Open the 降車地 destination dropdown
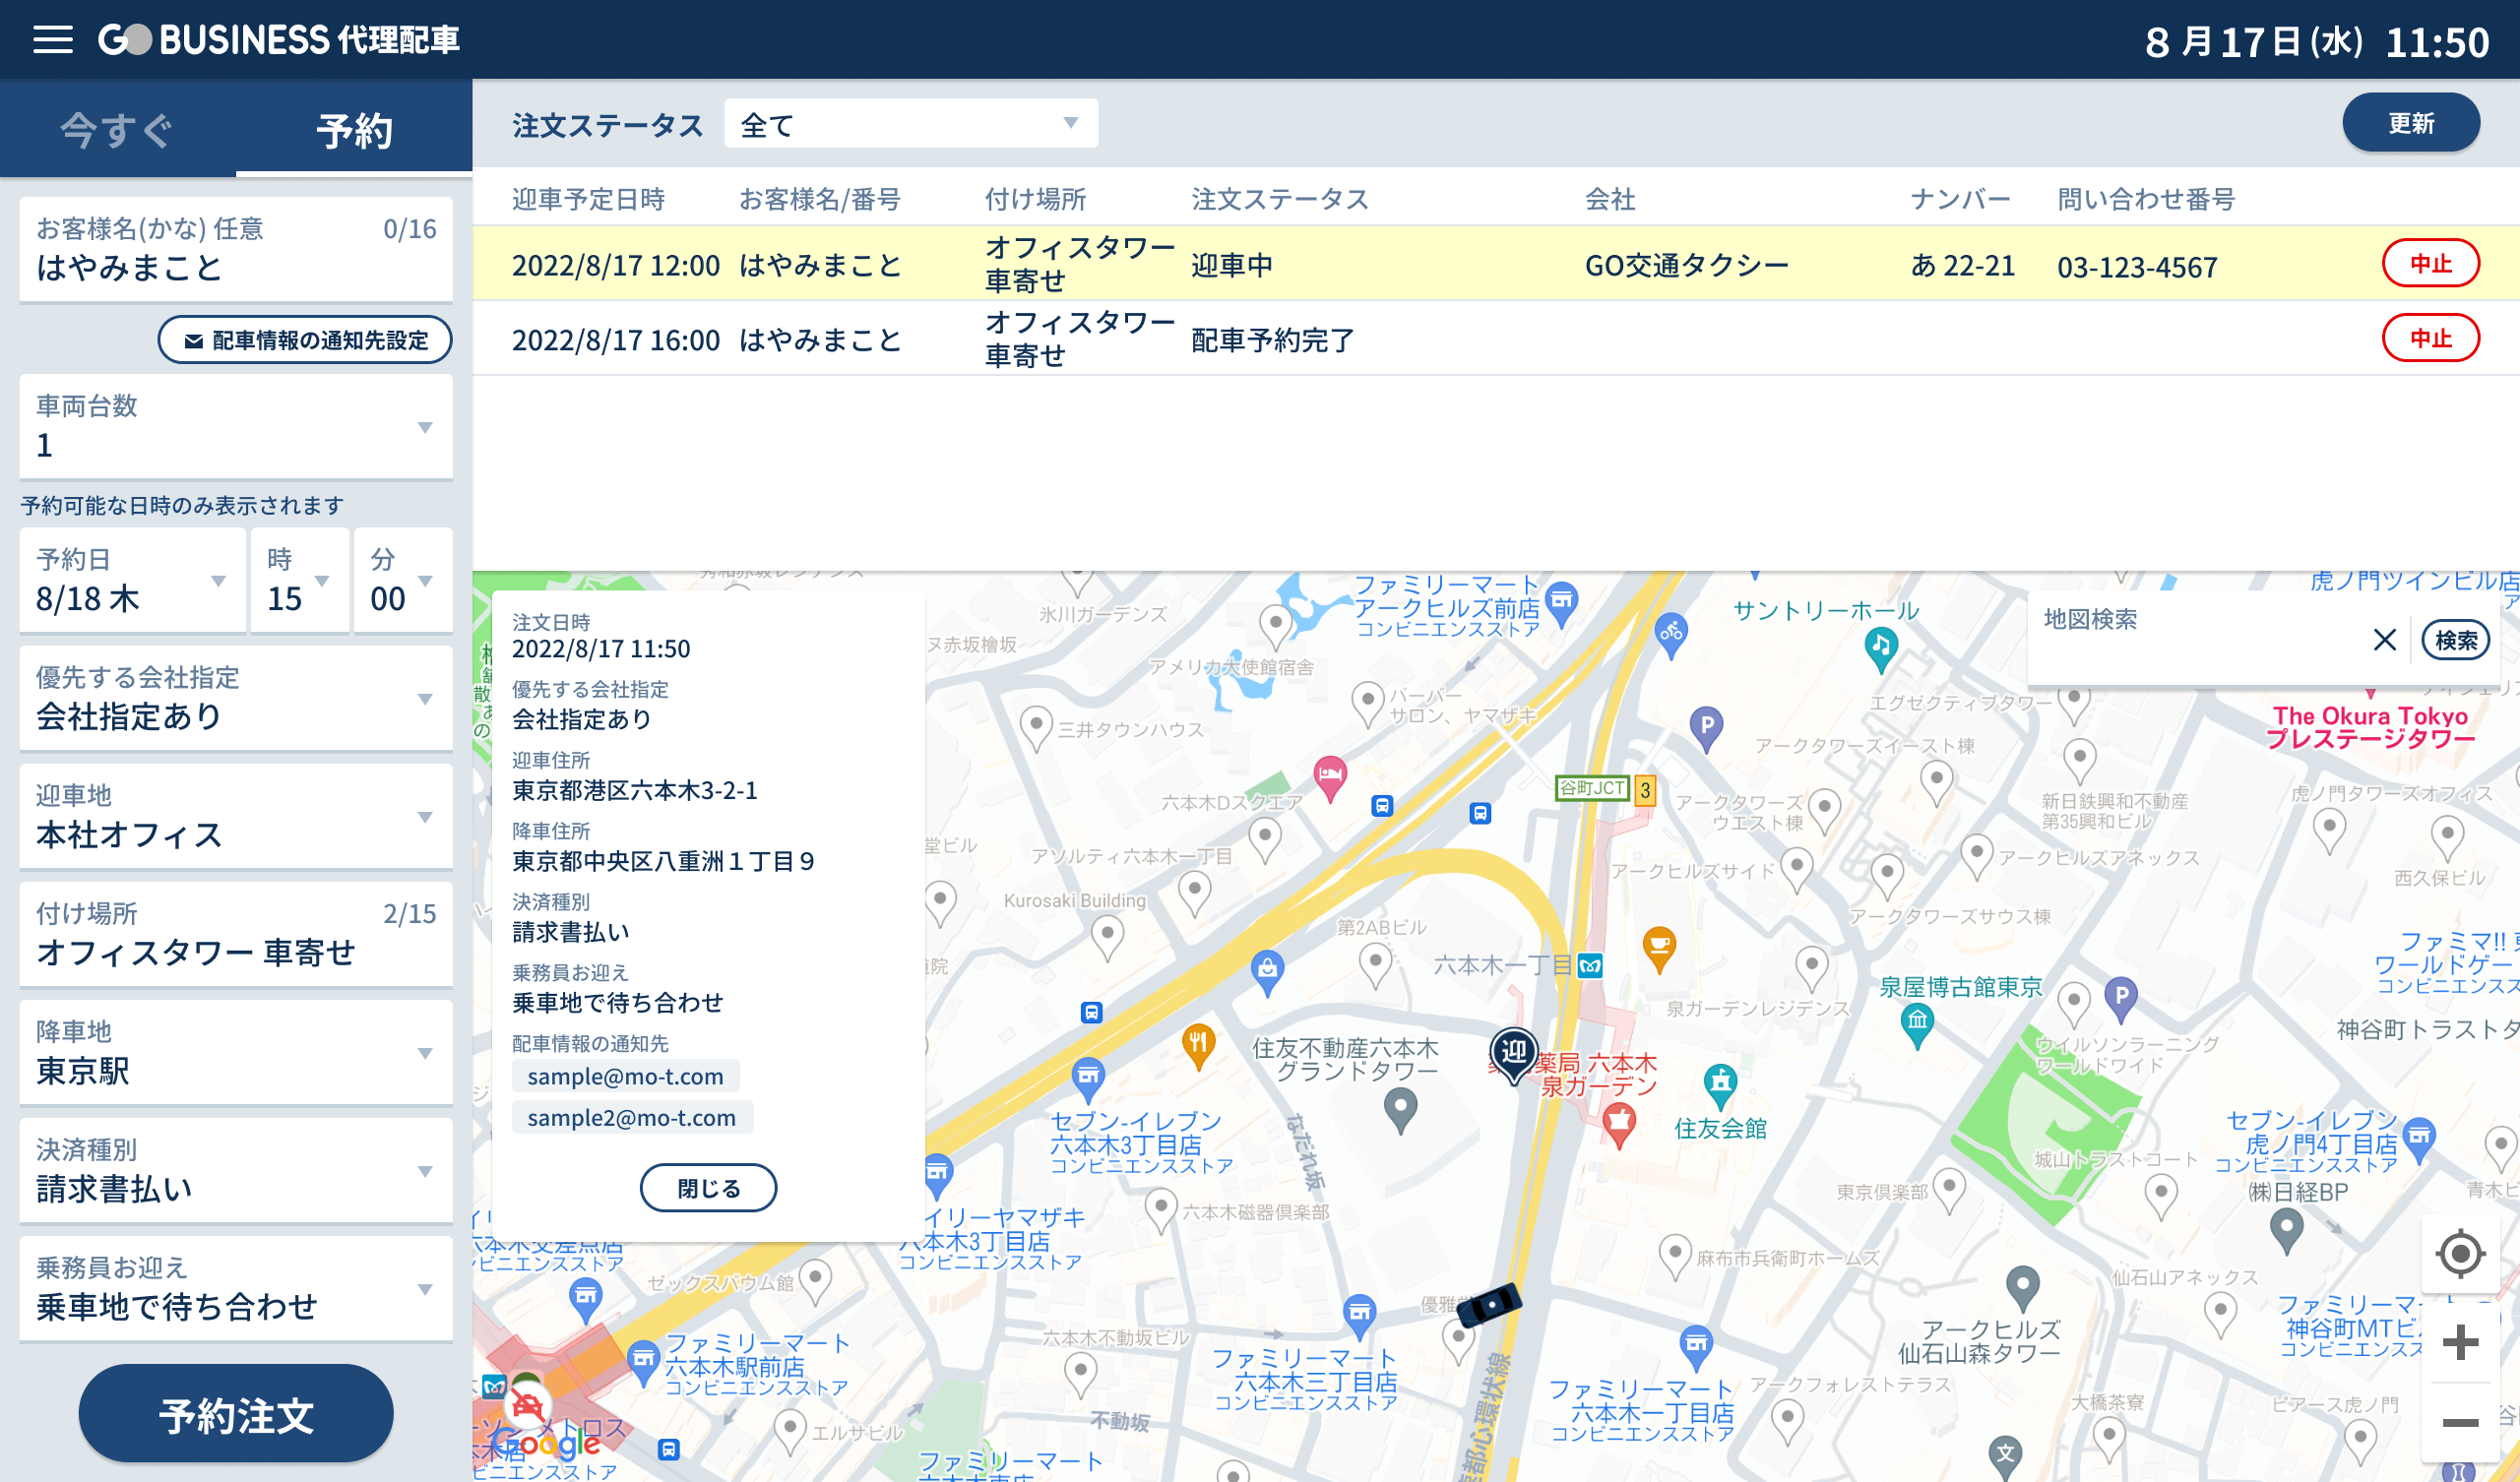2520x1482 pixels. pyautogui.click(x=236, y=1053)
